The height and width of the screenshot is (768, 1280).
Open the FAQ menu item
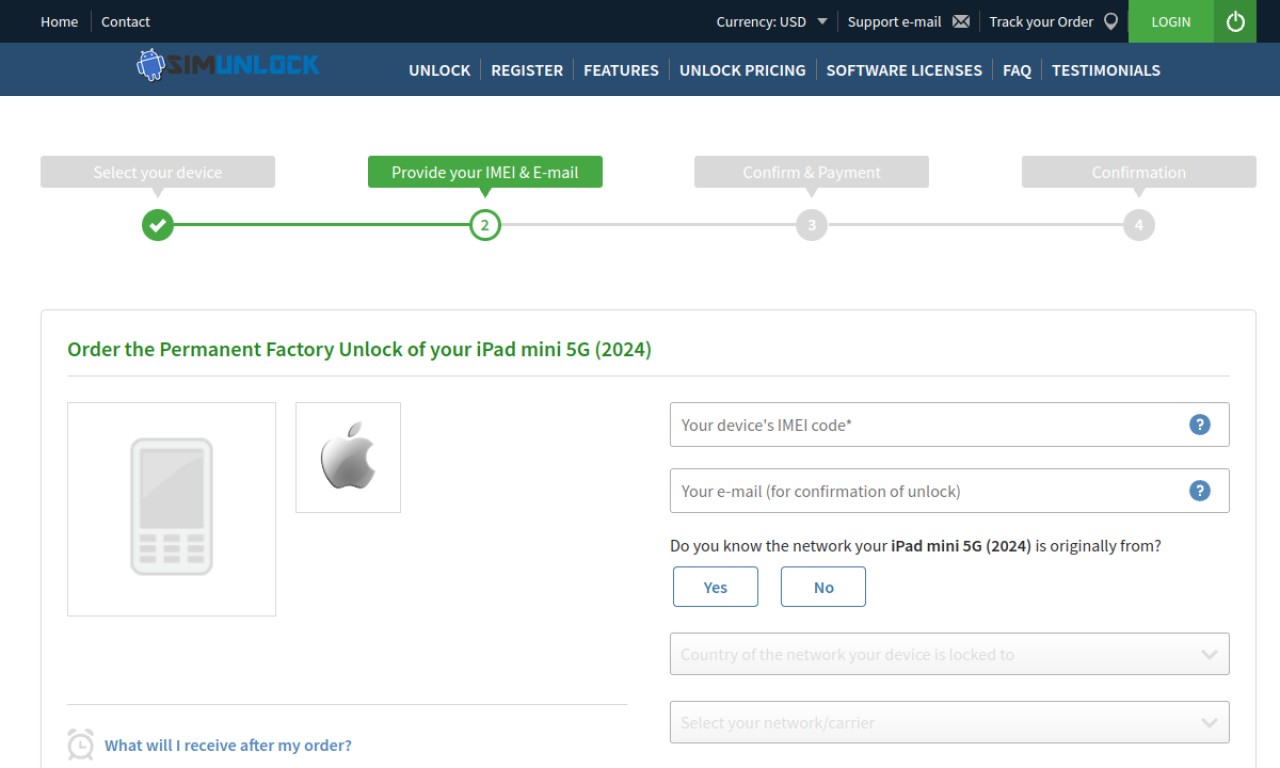click(x=1017, y=70)
